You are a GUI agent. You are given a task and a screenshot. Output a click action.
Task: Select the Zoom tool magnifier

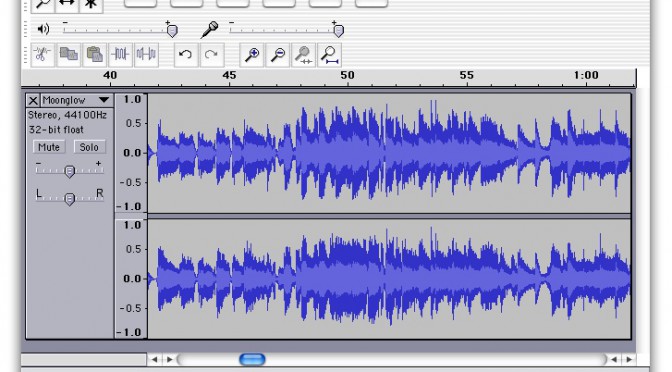(43, 5)
